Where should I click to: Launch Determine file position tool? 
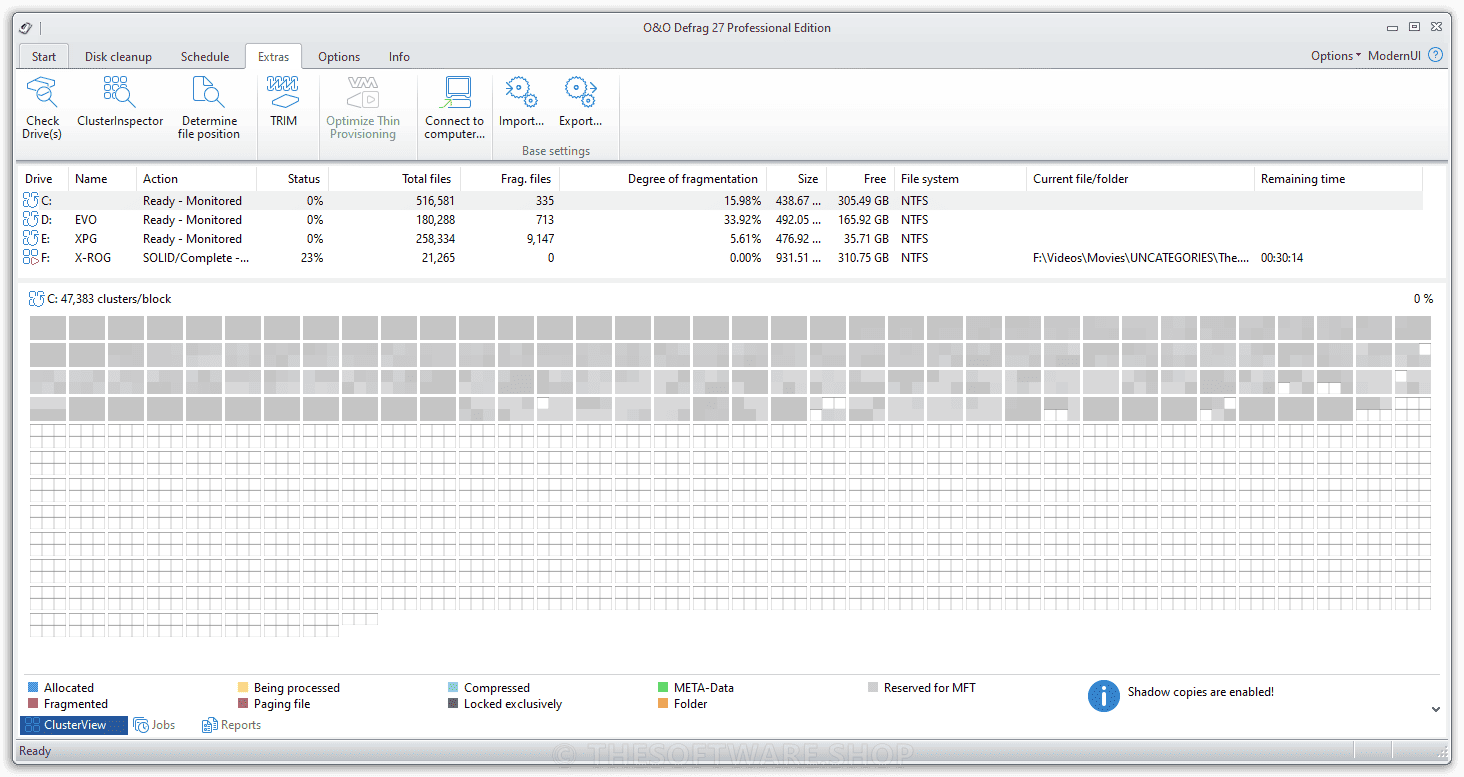(x=209, y=108)
